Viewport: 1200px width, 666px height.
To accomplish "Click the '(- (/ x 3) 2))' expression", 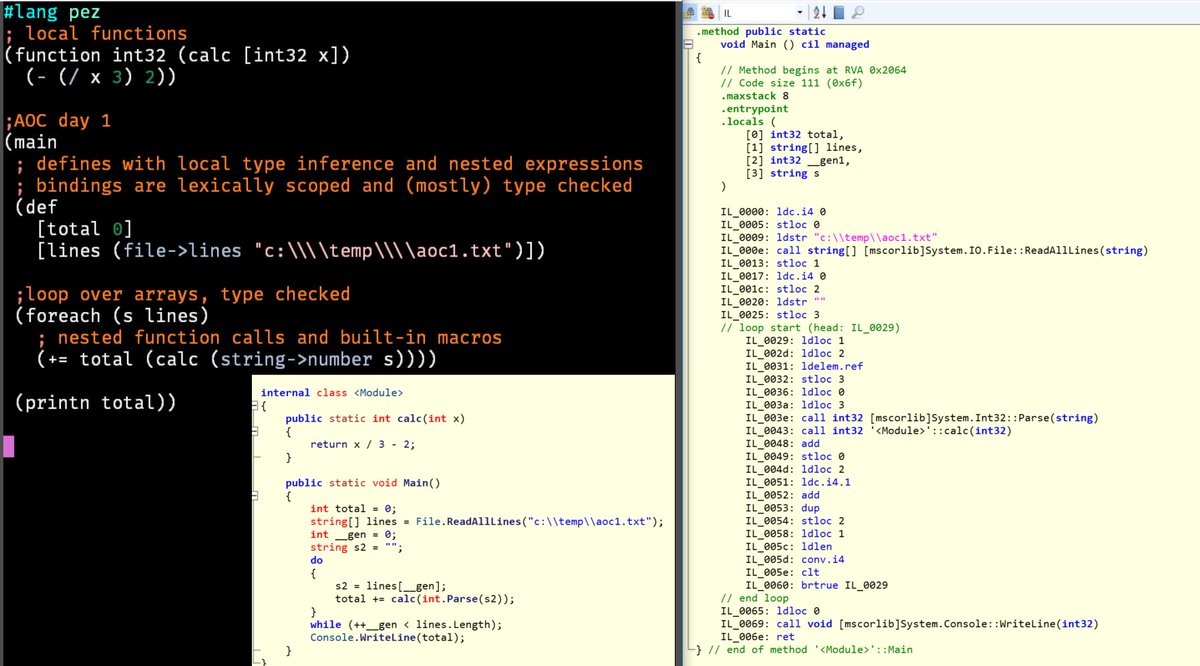I will 101,77.
